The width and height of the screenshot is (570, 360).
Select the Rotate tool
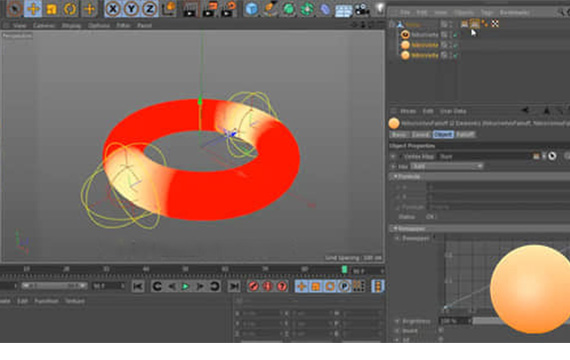[70, 9]
